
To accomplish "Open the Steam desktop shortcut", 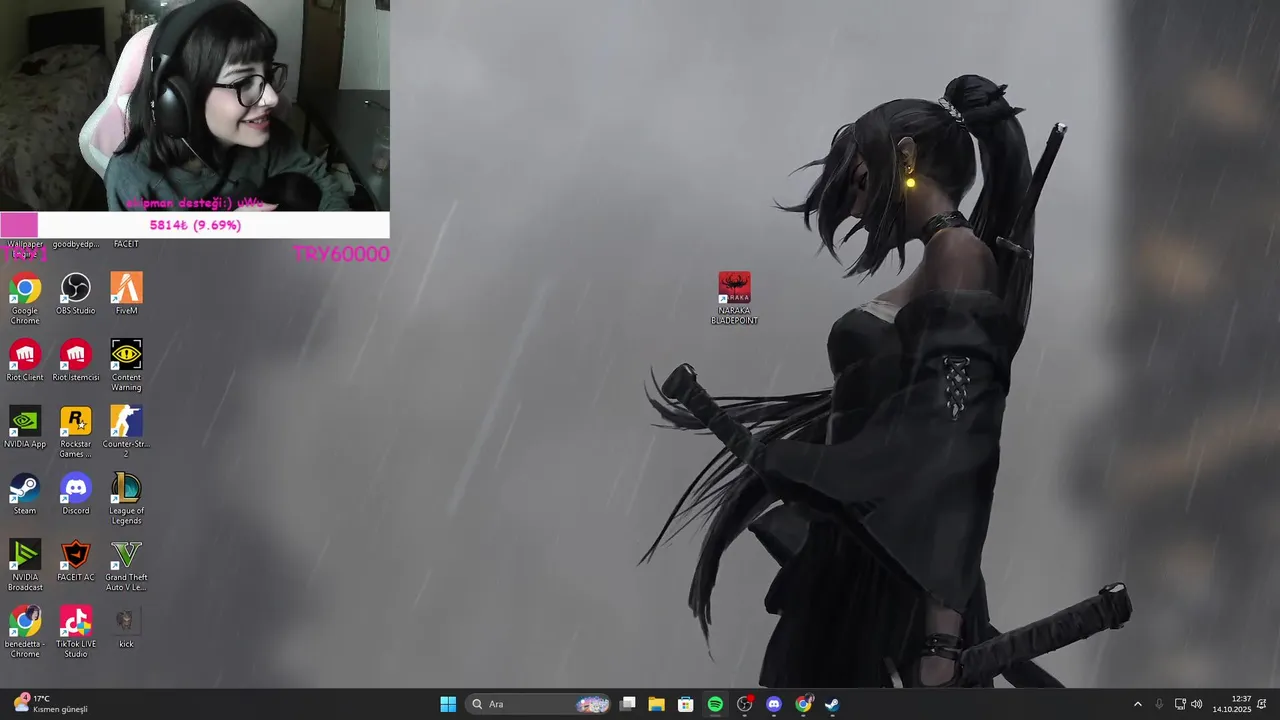I will 25,494.
